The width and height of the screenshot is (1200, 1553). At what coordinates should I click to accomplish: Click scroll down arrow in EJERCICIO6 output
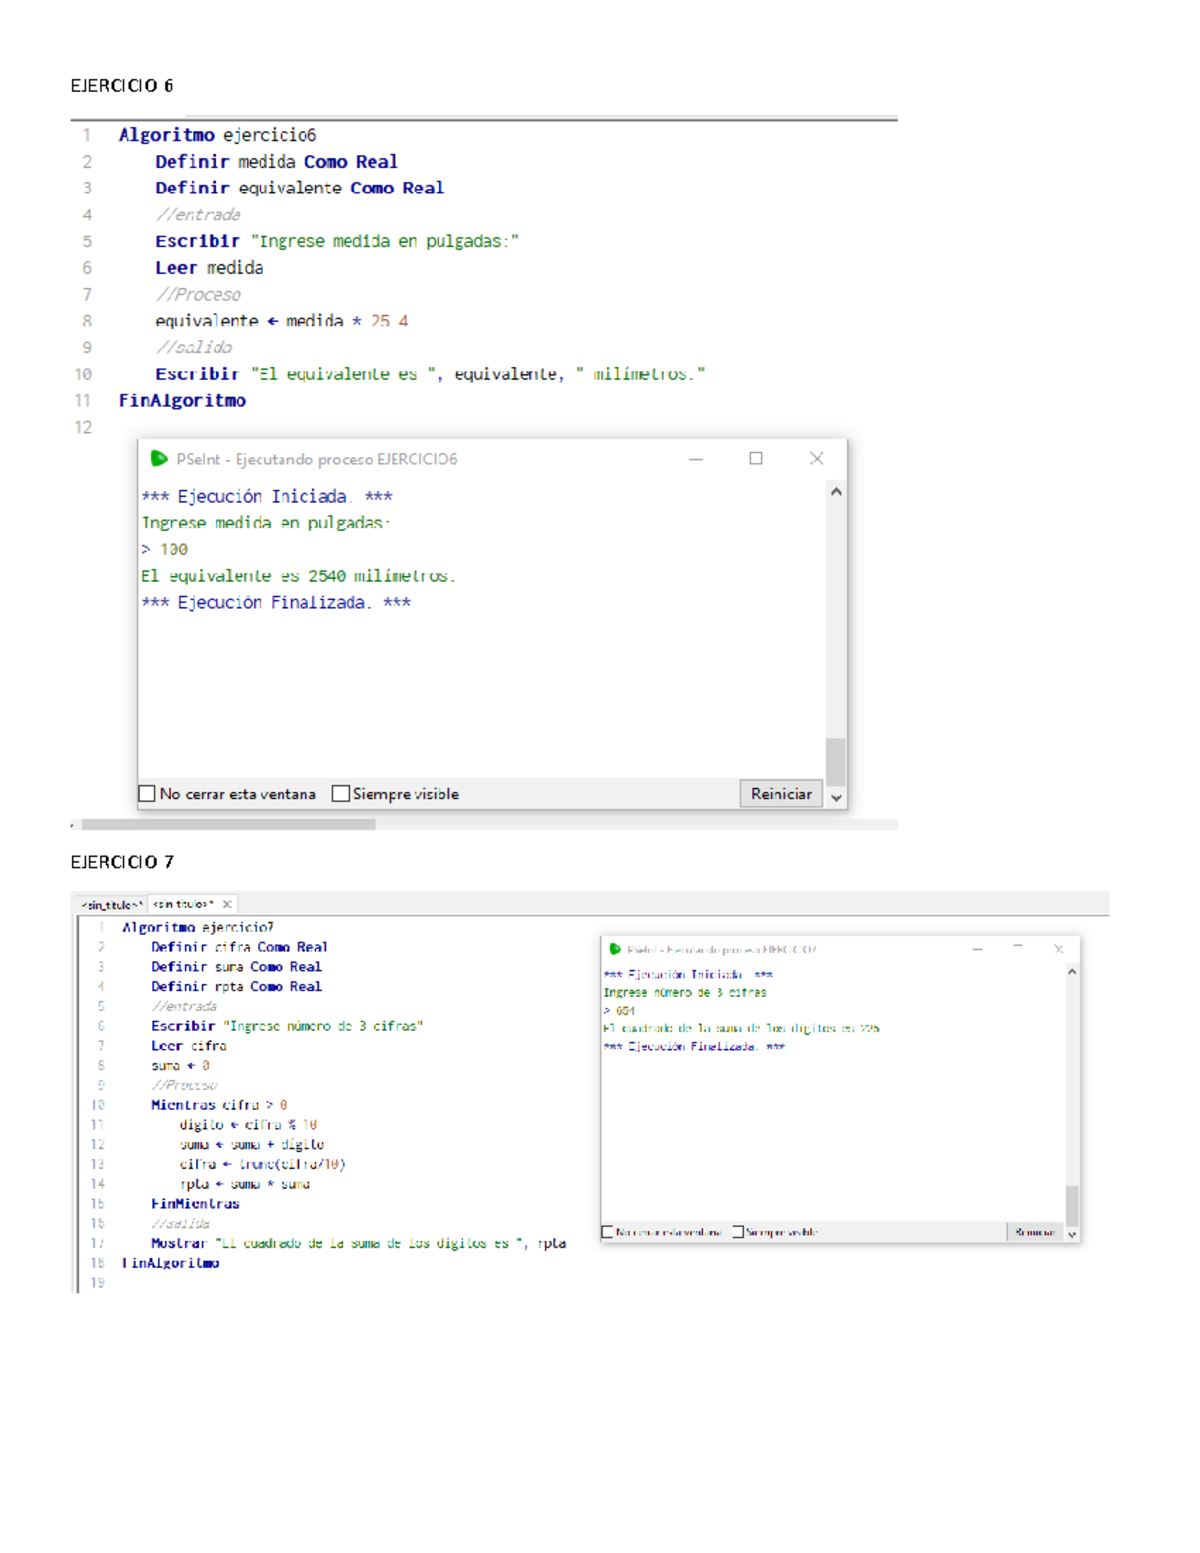[x=836, y=798]
